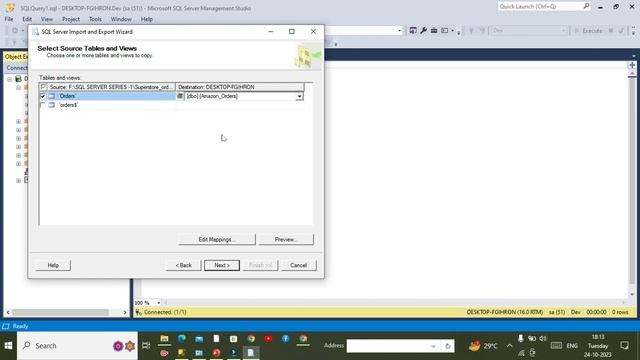Open the taskbar Address field dropdown arrow
Image resolution: width=640 pixels, height=360 pixels.
433,346
